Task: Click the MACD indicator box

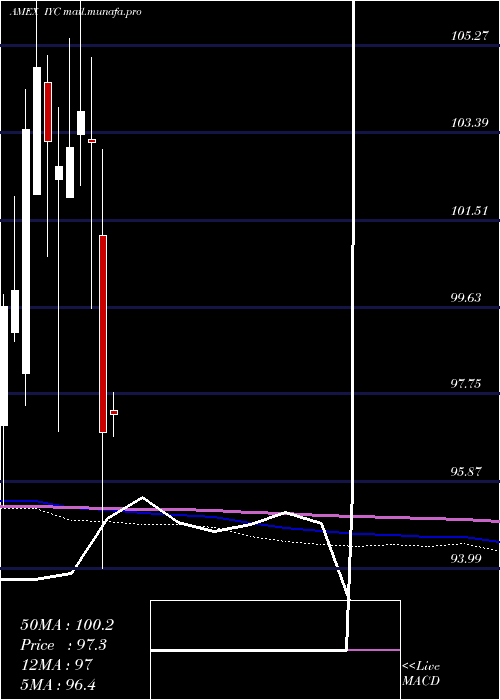Action: click(275, 650)
